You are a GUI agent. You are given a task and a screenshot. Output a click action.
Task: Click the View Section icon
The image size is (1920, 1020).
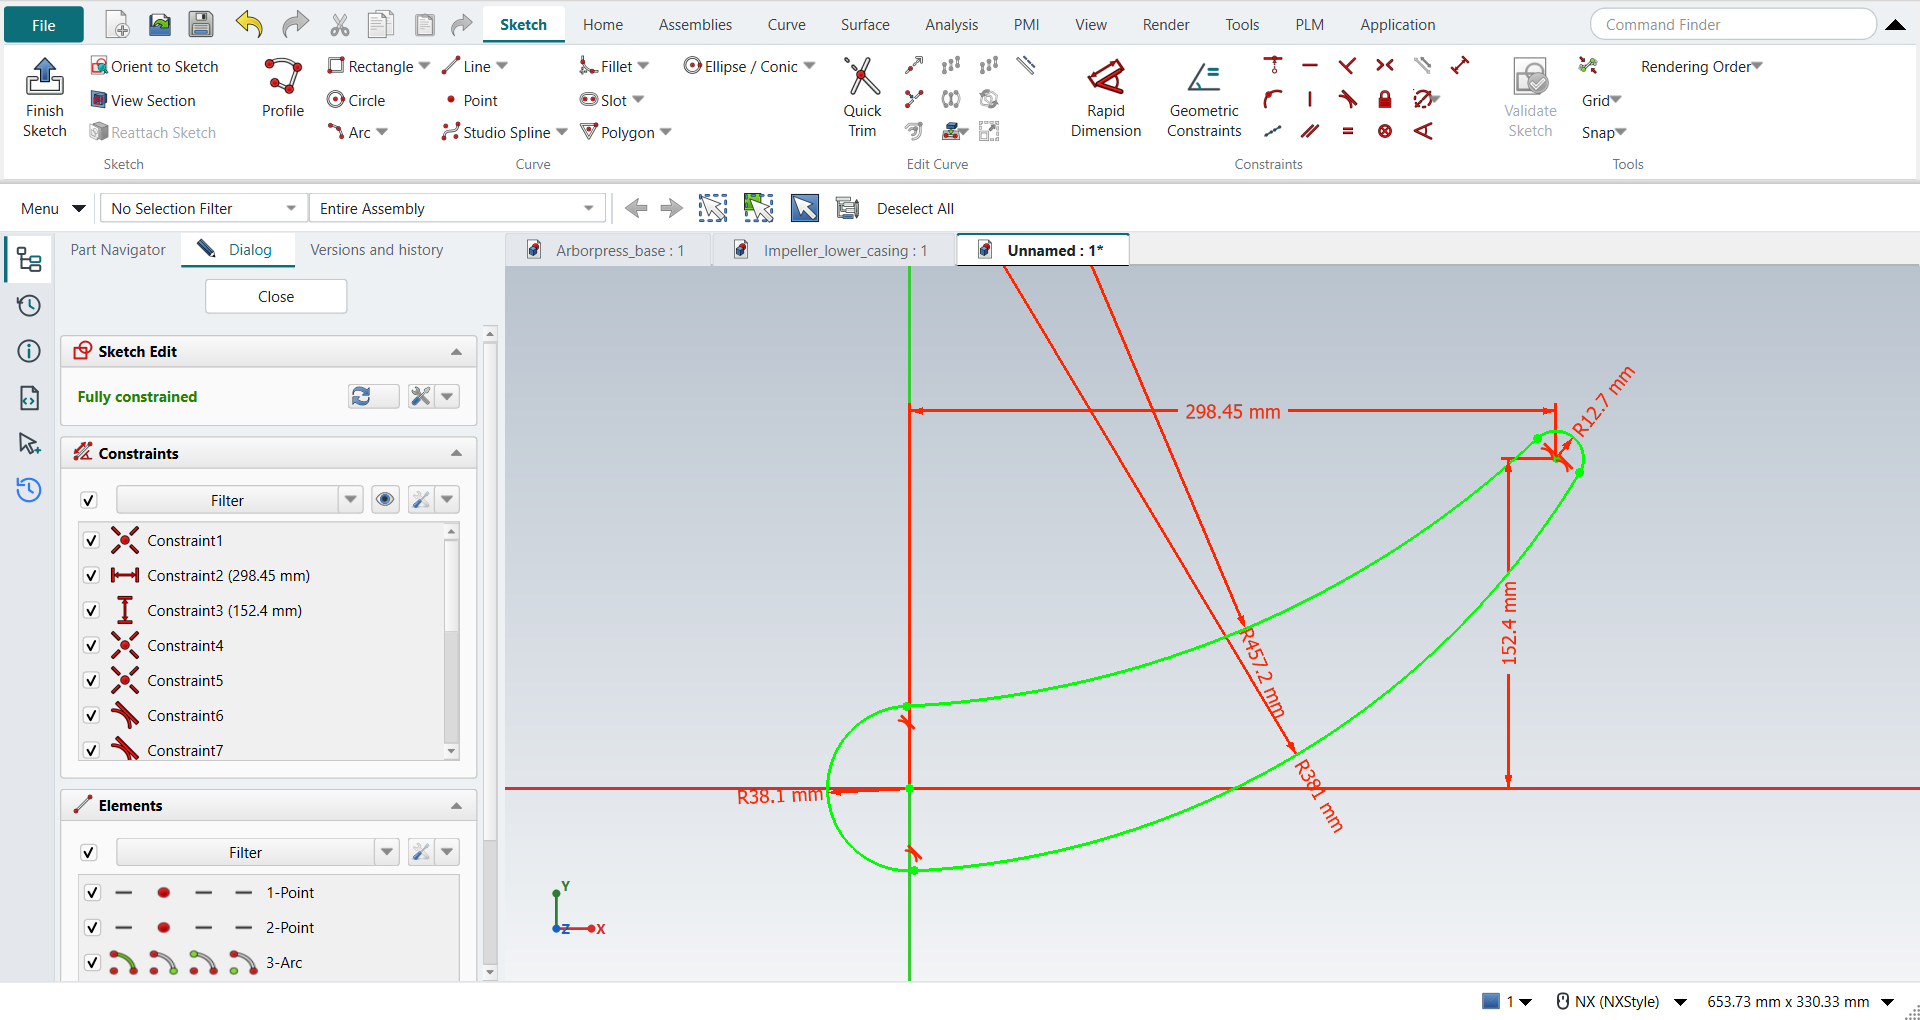(99, 100)
